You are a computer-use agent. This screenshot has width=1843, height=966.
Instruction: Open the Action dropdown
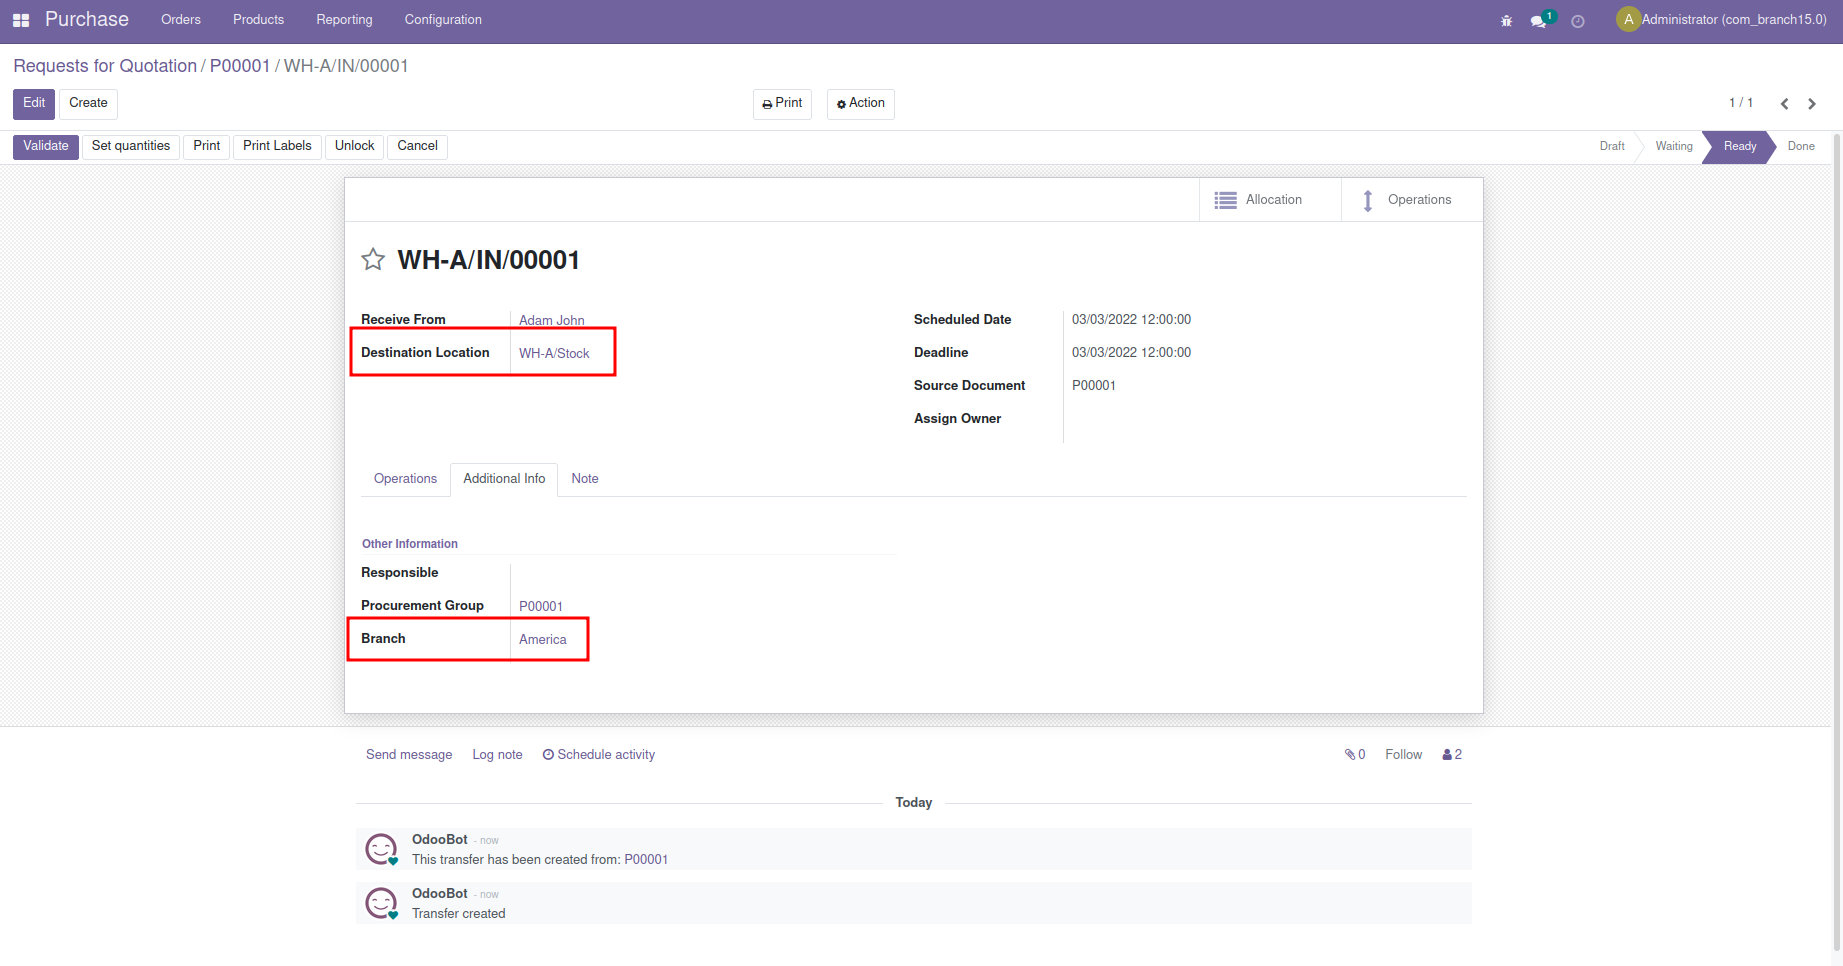coord(861,104)
